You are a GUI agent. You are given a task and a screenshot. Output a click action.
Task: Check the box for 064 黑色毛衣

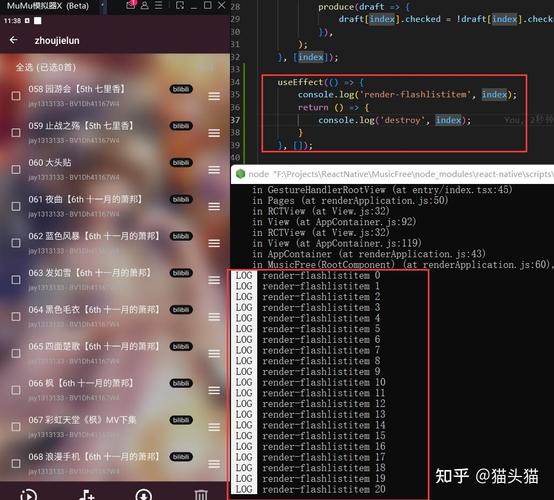point(16,316)
